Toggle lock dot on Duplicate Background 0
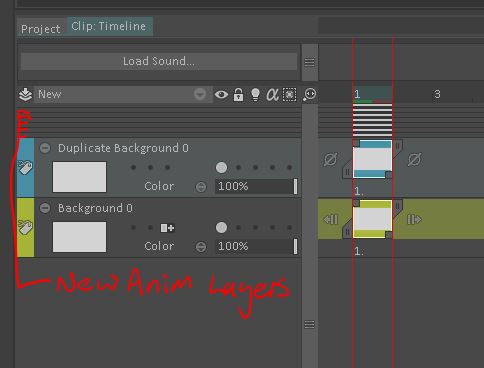The image size is (484, 368). pos(238,167)
